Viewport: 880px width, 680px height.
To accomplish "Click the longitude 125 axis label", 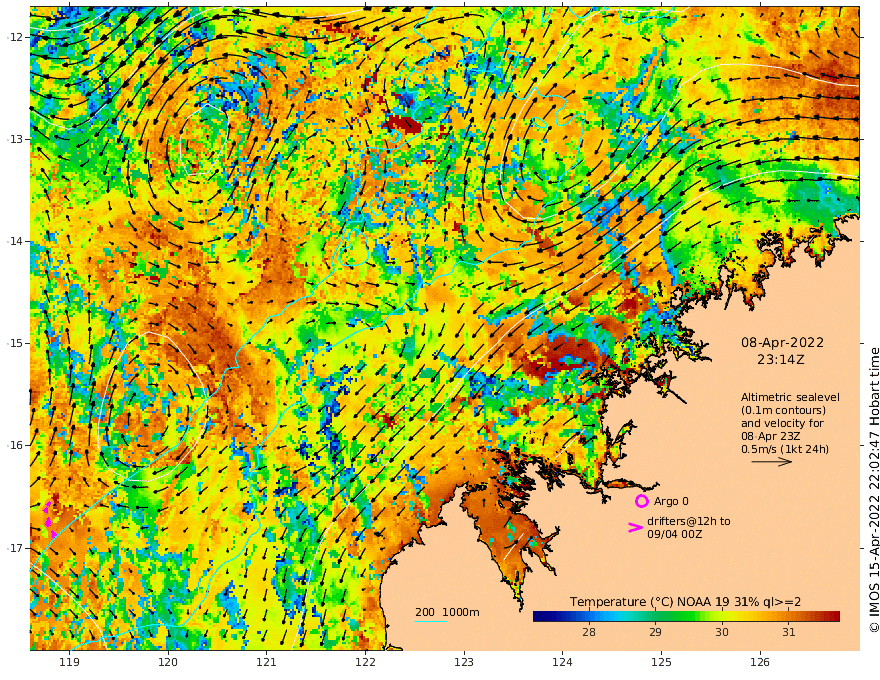I will pos(661,662).
